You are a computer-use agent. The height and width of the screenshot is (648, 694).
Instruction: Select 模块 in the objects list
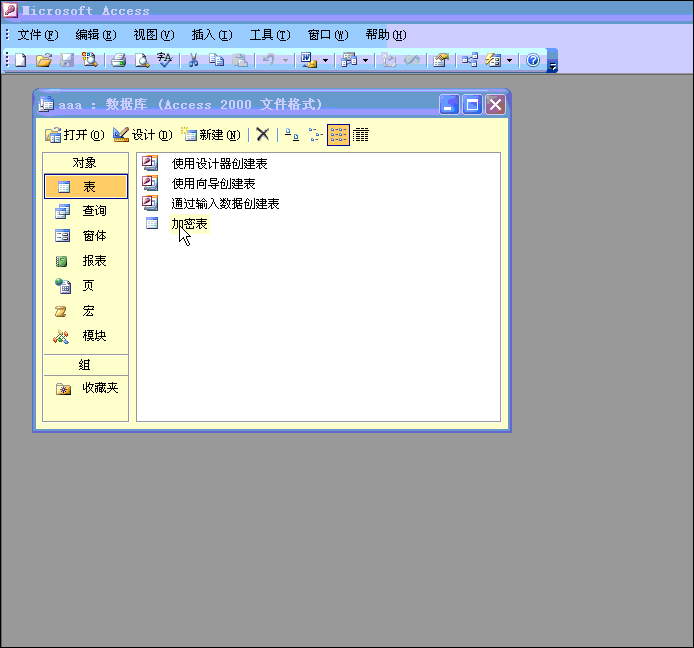[x=86, y=336]
